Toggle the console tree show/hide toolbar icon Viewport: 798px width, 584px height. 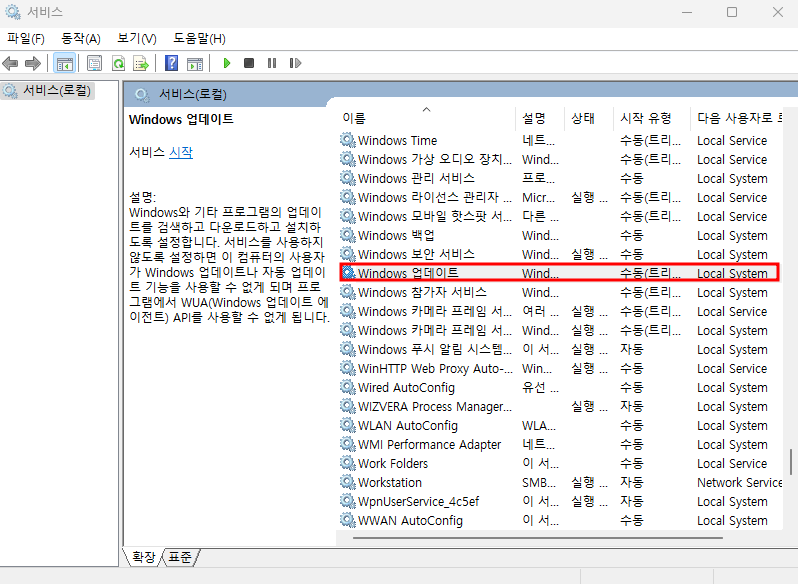tap(65, 63)
